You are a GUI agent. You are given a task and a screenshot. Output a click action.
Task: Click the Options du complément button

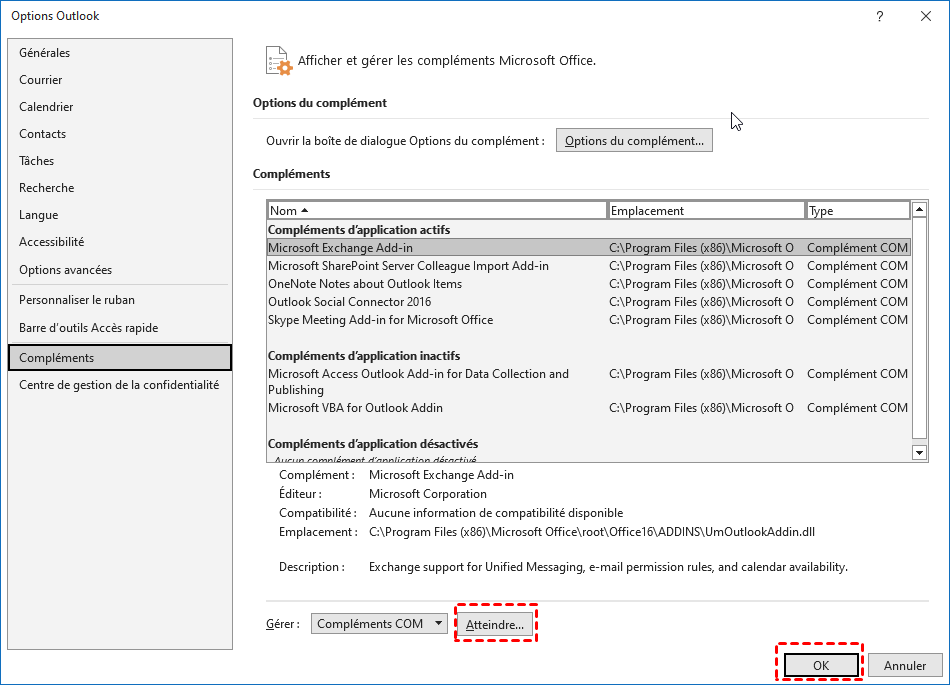(634, 141)
